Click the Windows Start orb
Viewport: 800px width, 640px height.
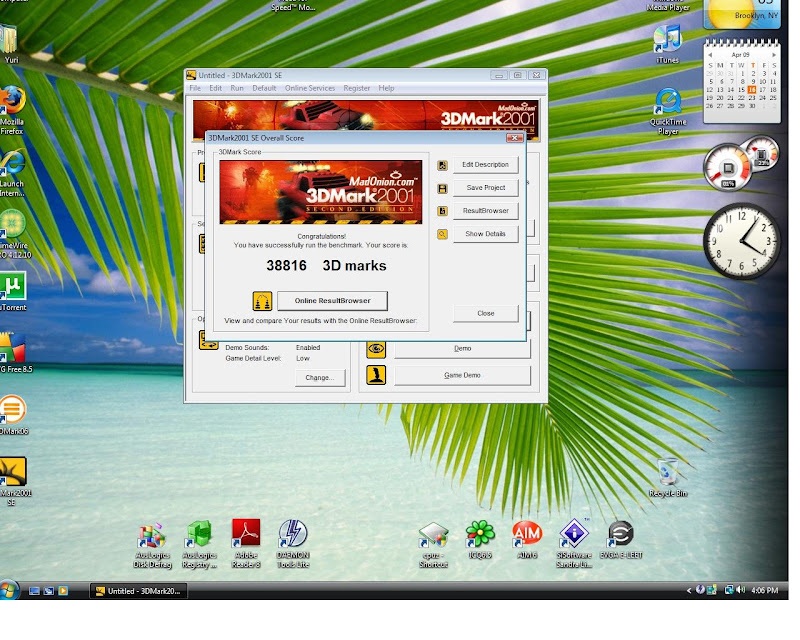8,590
